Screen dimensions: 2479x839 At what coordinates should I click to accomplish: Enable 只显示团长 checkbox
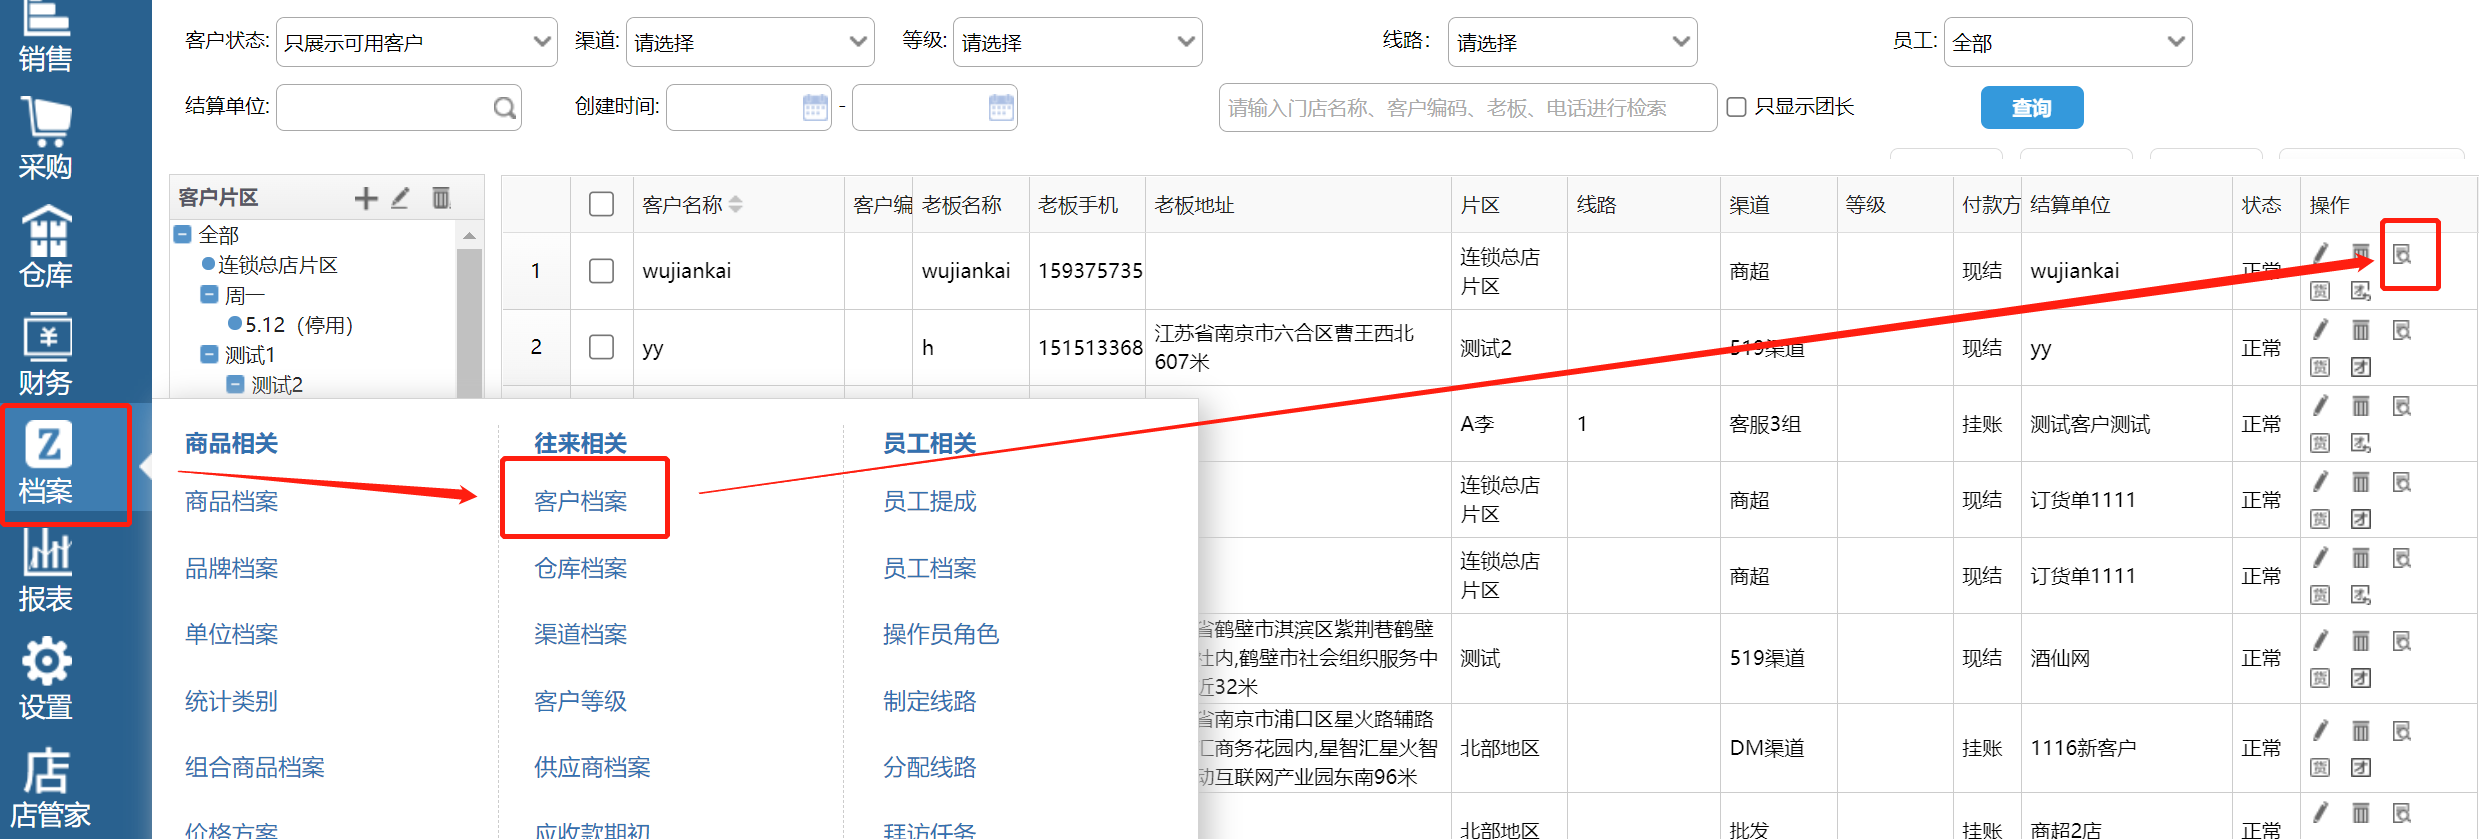pos(1737,107)
